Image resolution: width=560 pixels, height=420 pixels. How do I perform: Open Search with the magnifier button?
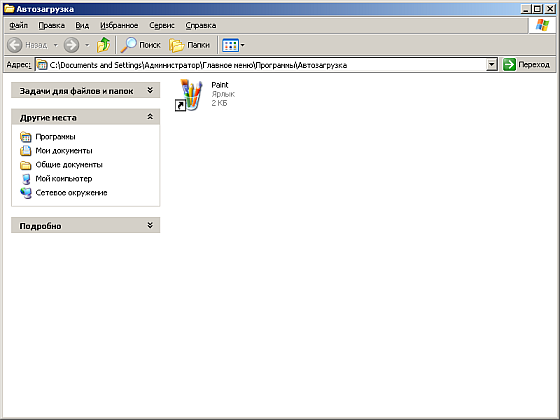click(140, 45)
